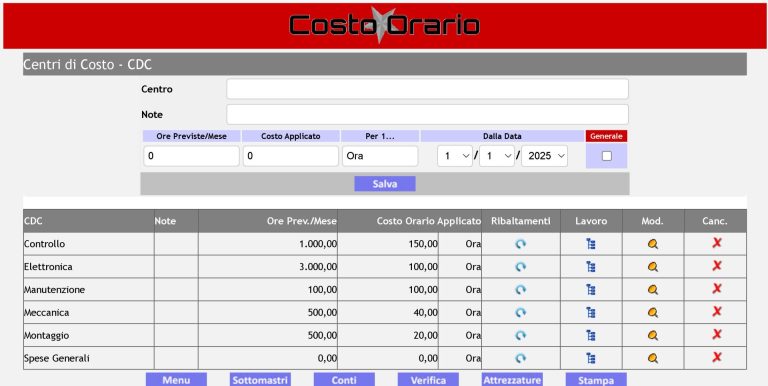
Task: Open Ribaltamenti for the Controllo row
Action: point(521,243)
